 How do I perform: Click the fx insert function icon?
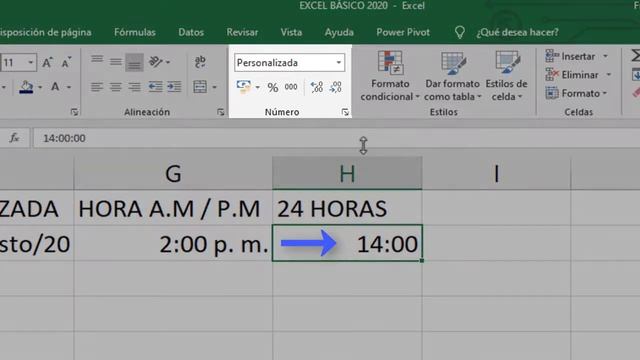click(x=14, y=138)
